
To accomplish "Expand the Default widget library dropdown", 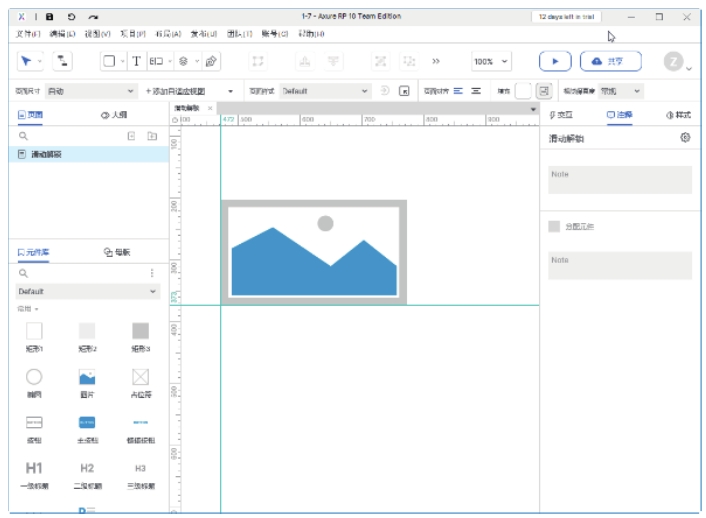I will coord(88,291).
